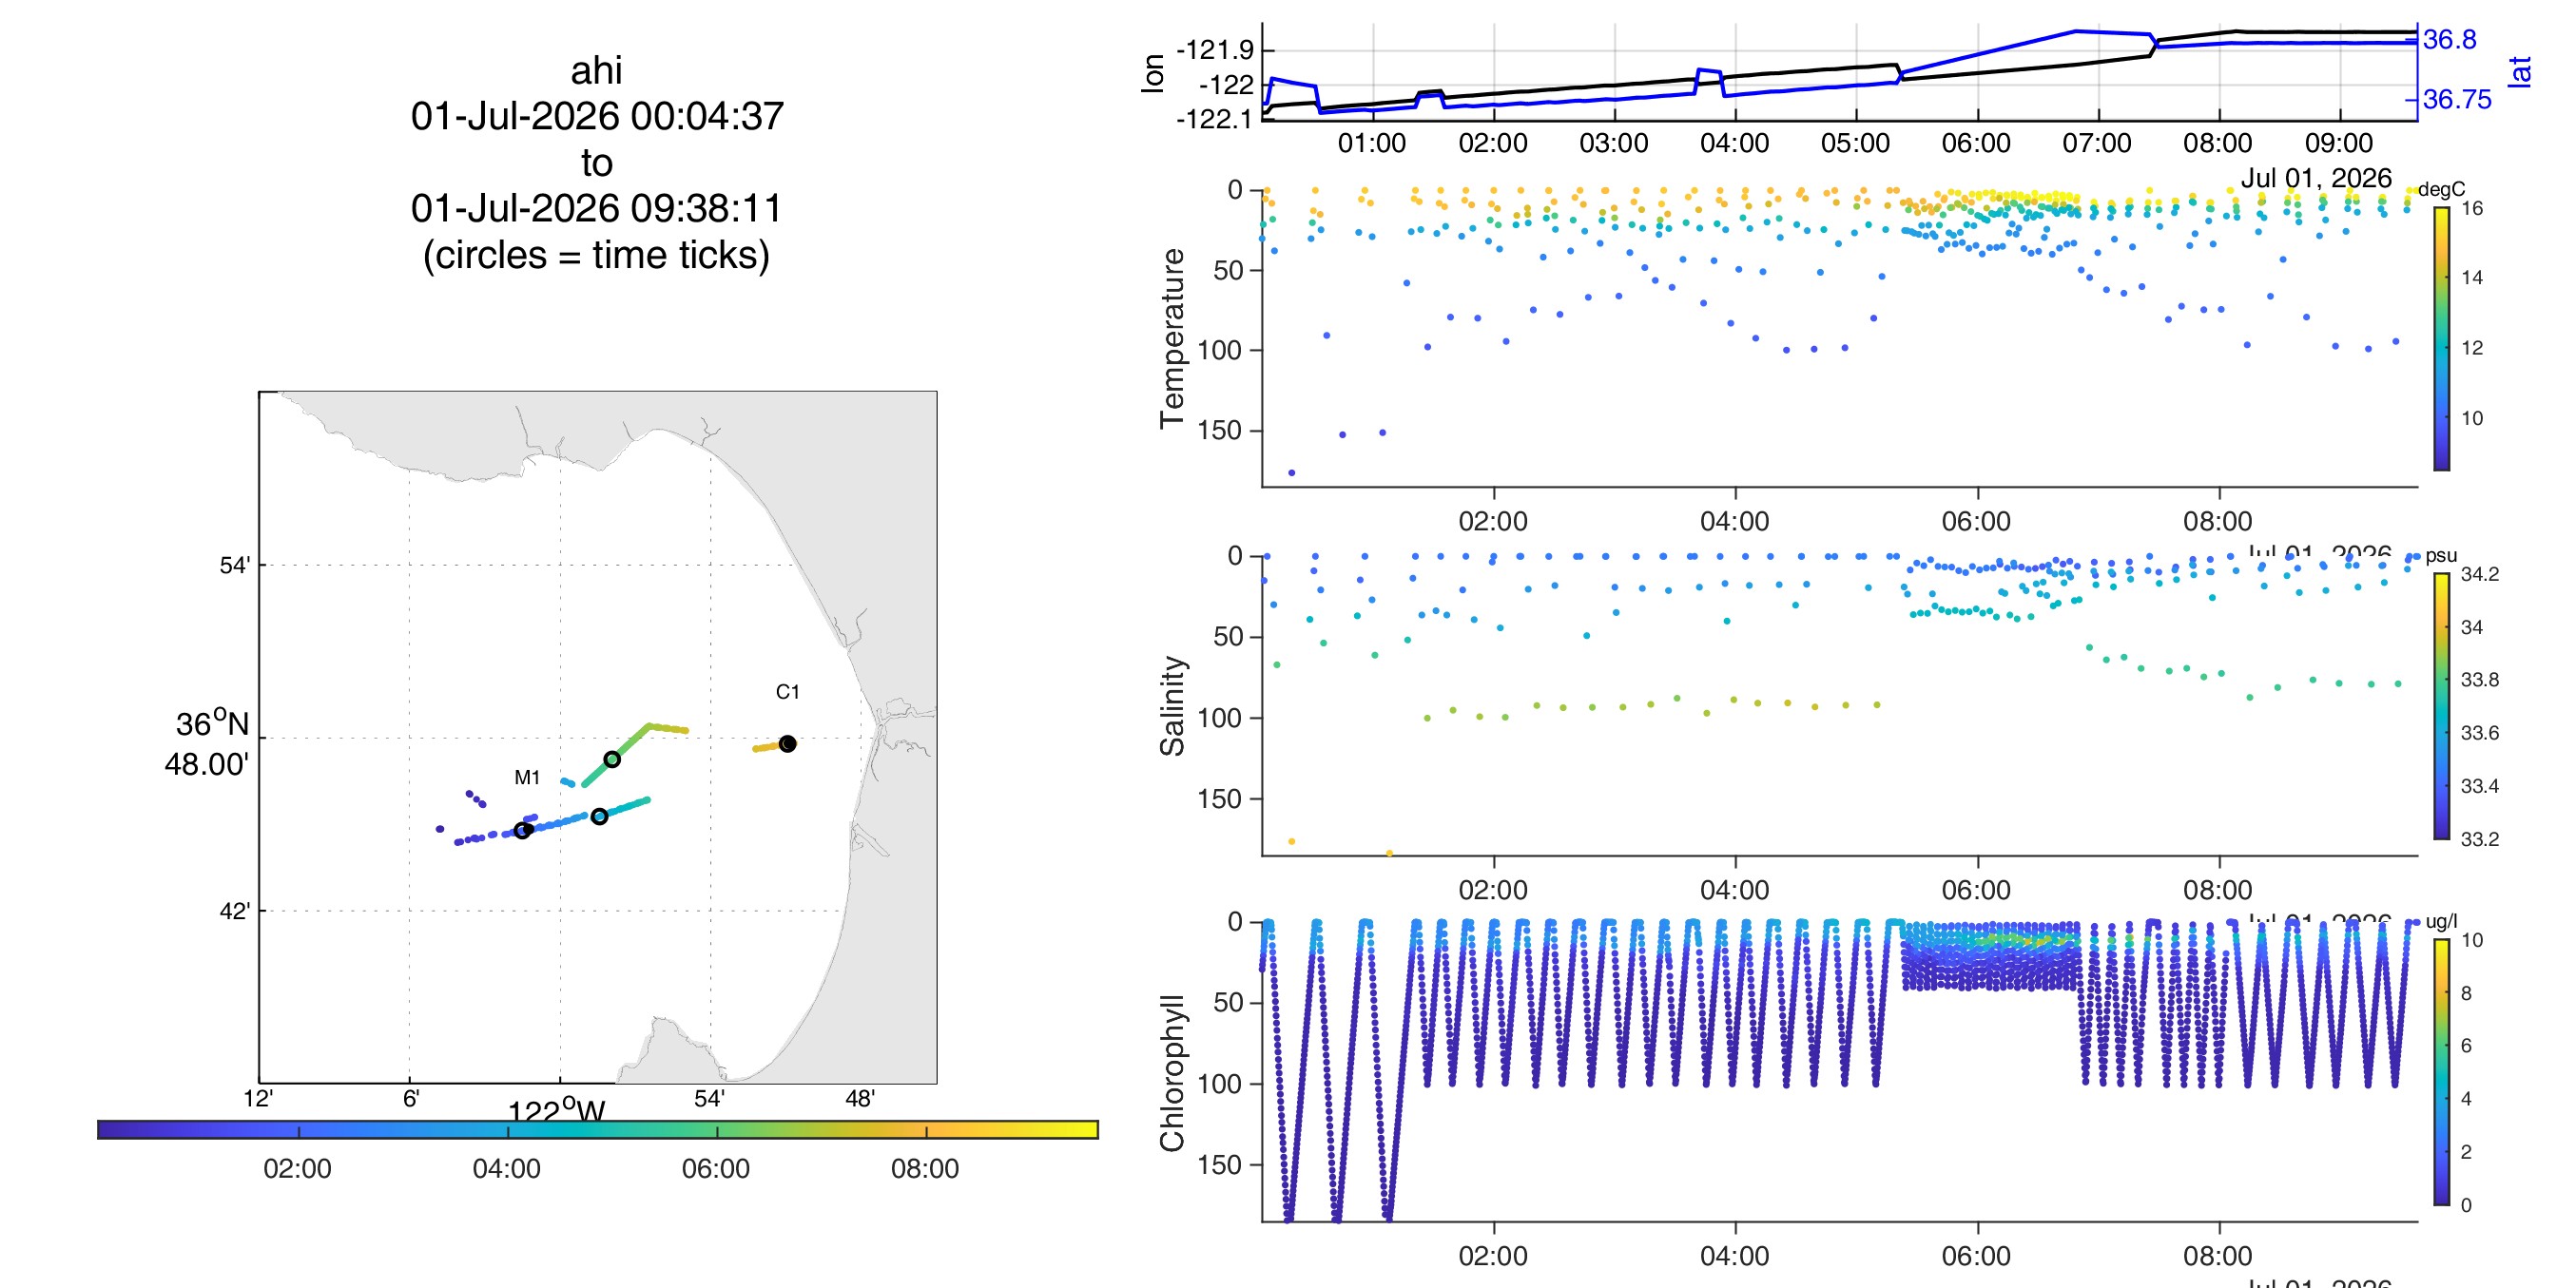Click the ahi title text block

coord(597,162)
